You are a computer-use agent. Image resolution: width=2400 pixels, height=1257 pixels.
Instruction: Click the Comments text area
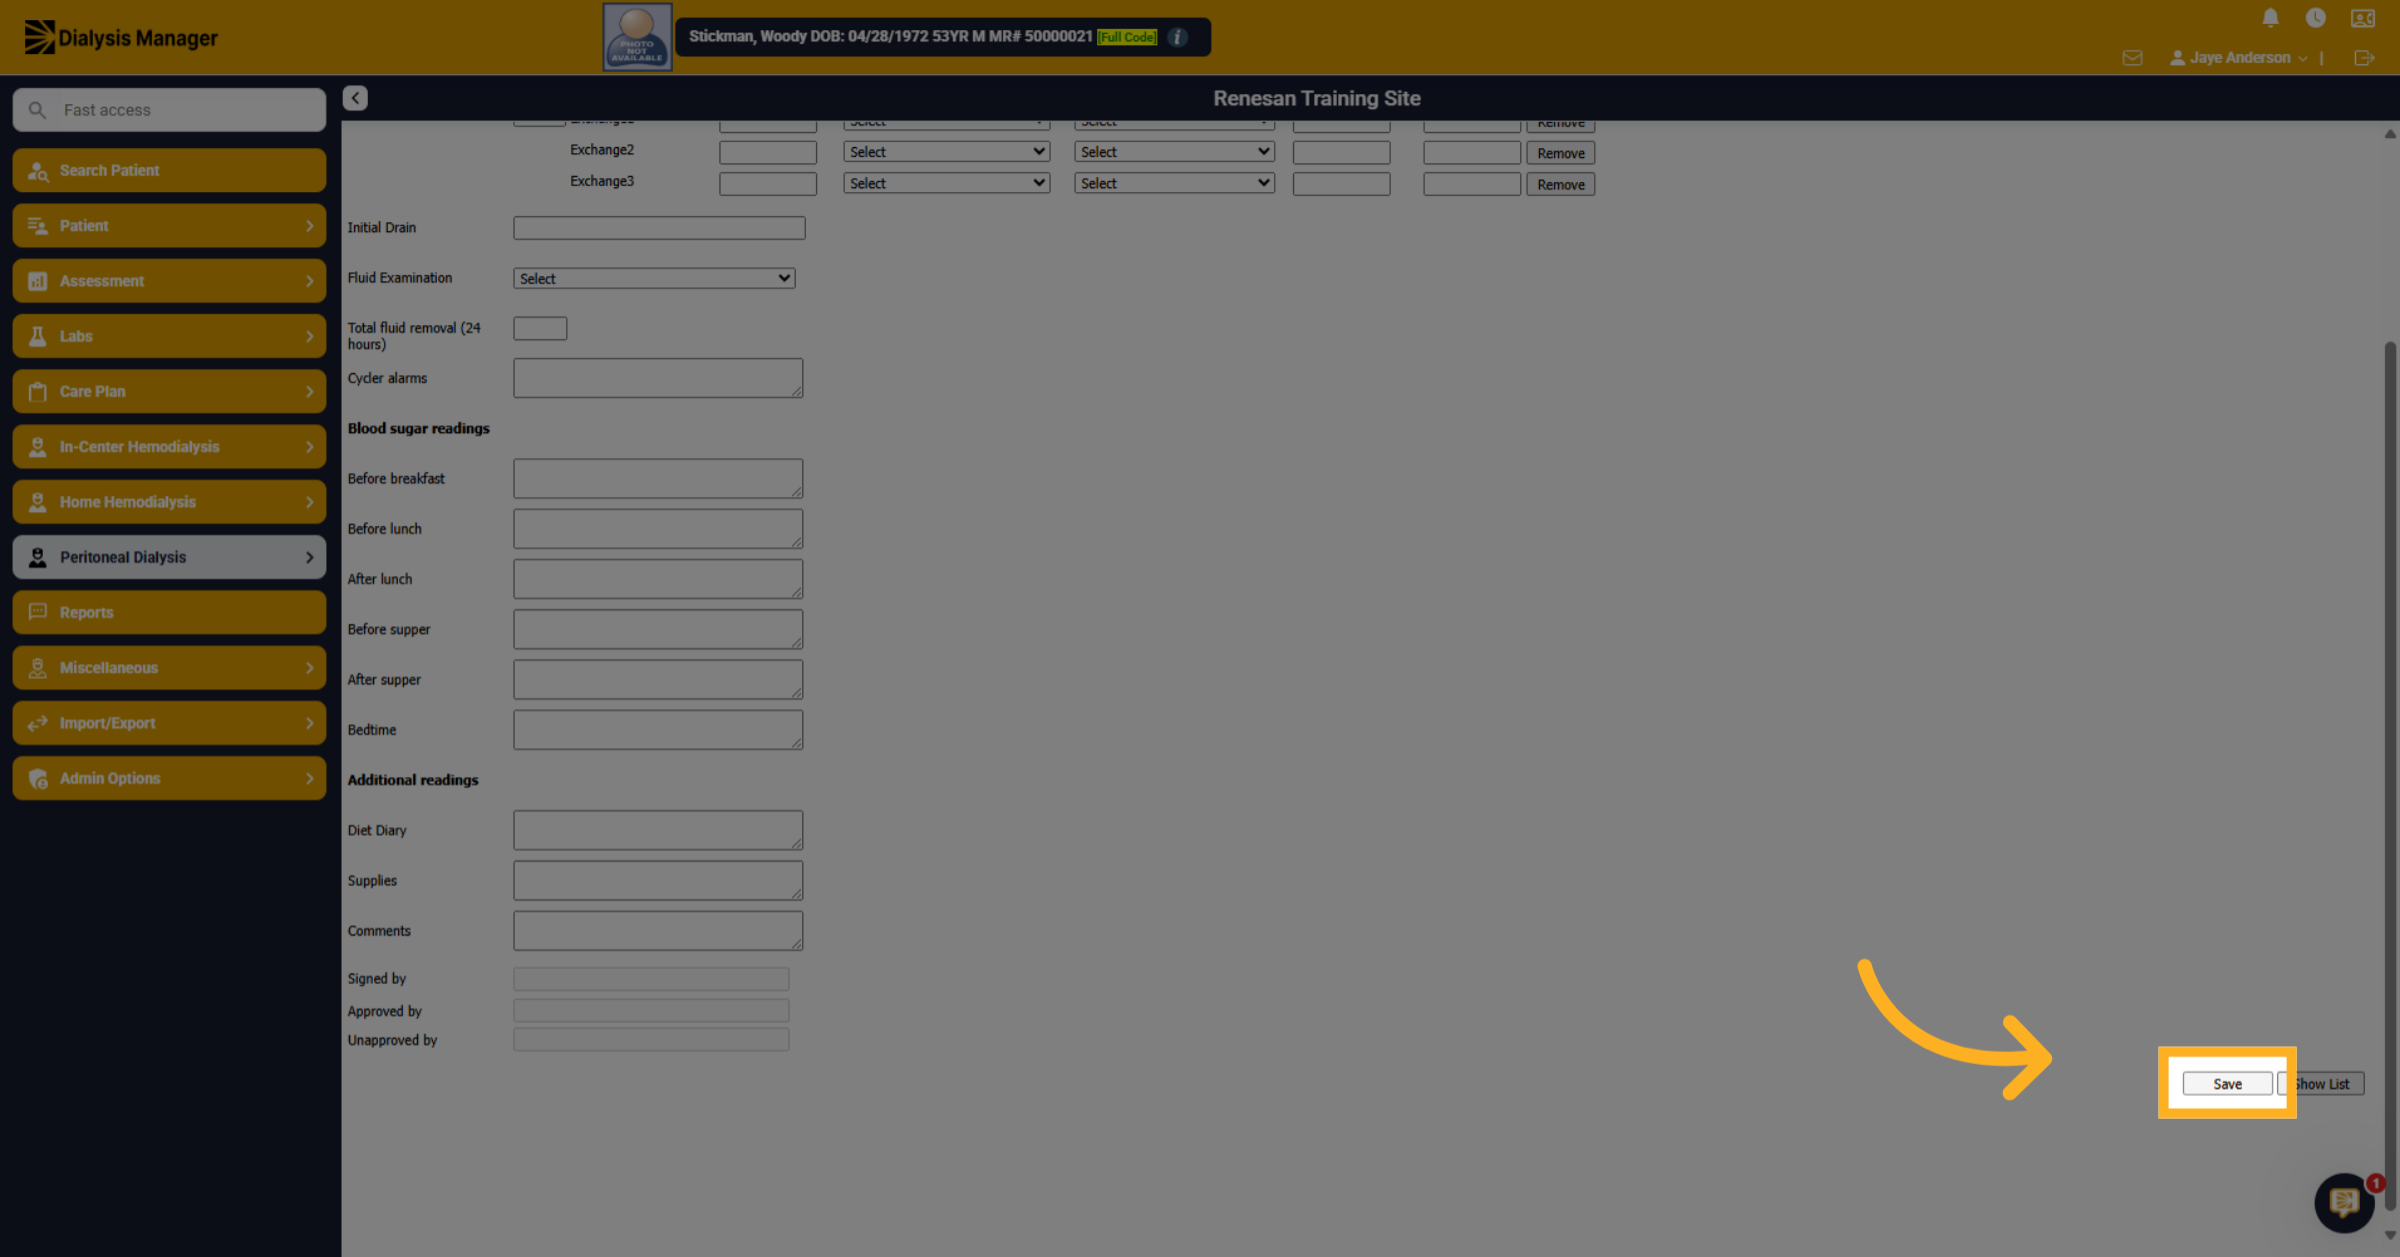658,931
